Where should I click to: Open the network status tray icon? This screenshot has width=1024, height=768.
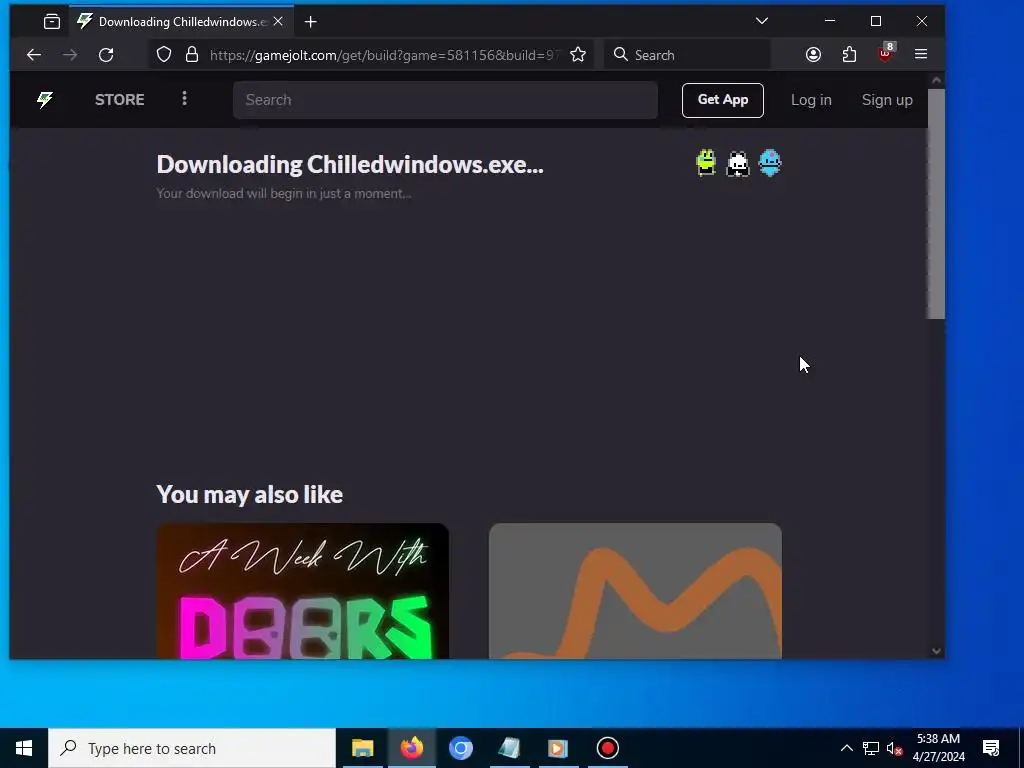pyautogui.click(x=871, y=748)
